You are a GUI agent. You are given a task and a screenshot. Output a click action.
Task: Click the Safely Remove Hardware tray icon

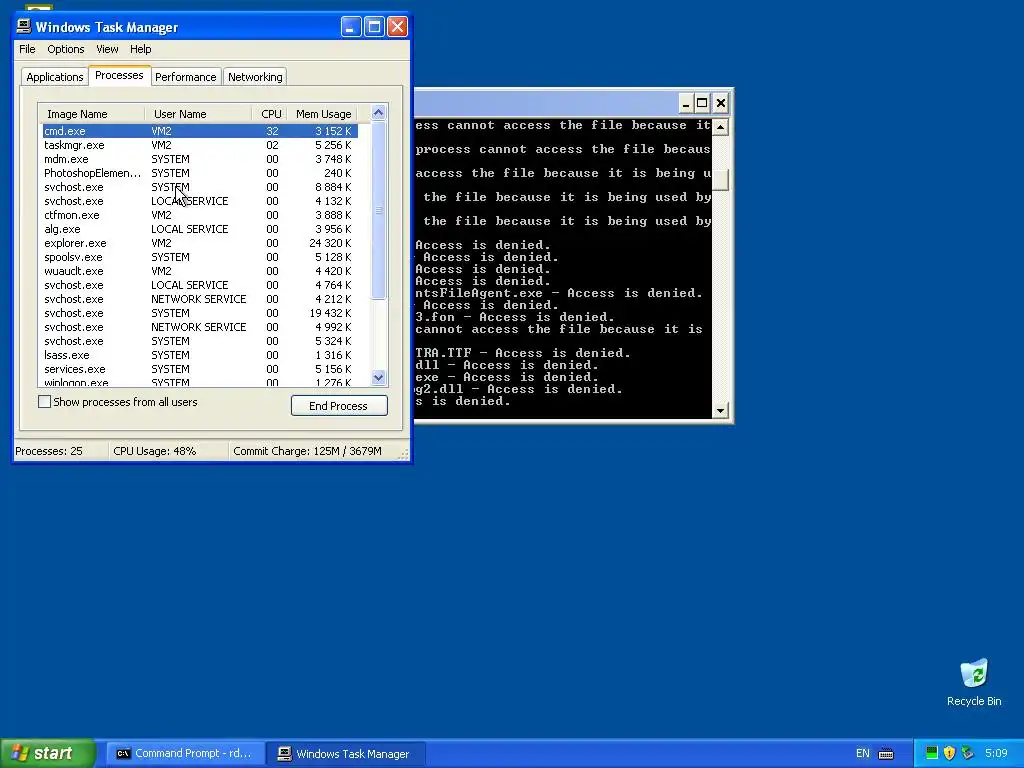coord(967,753)
